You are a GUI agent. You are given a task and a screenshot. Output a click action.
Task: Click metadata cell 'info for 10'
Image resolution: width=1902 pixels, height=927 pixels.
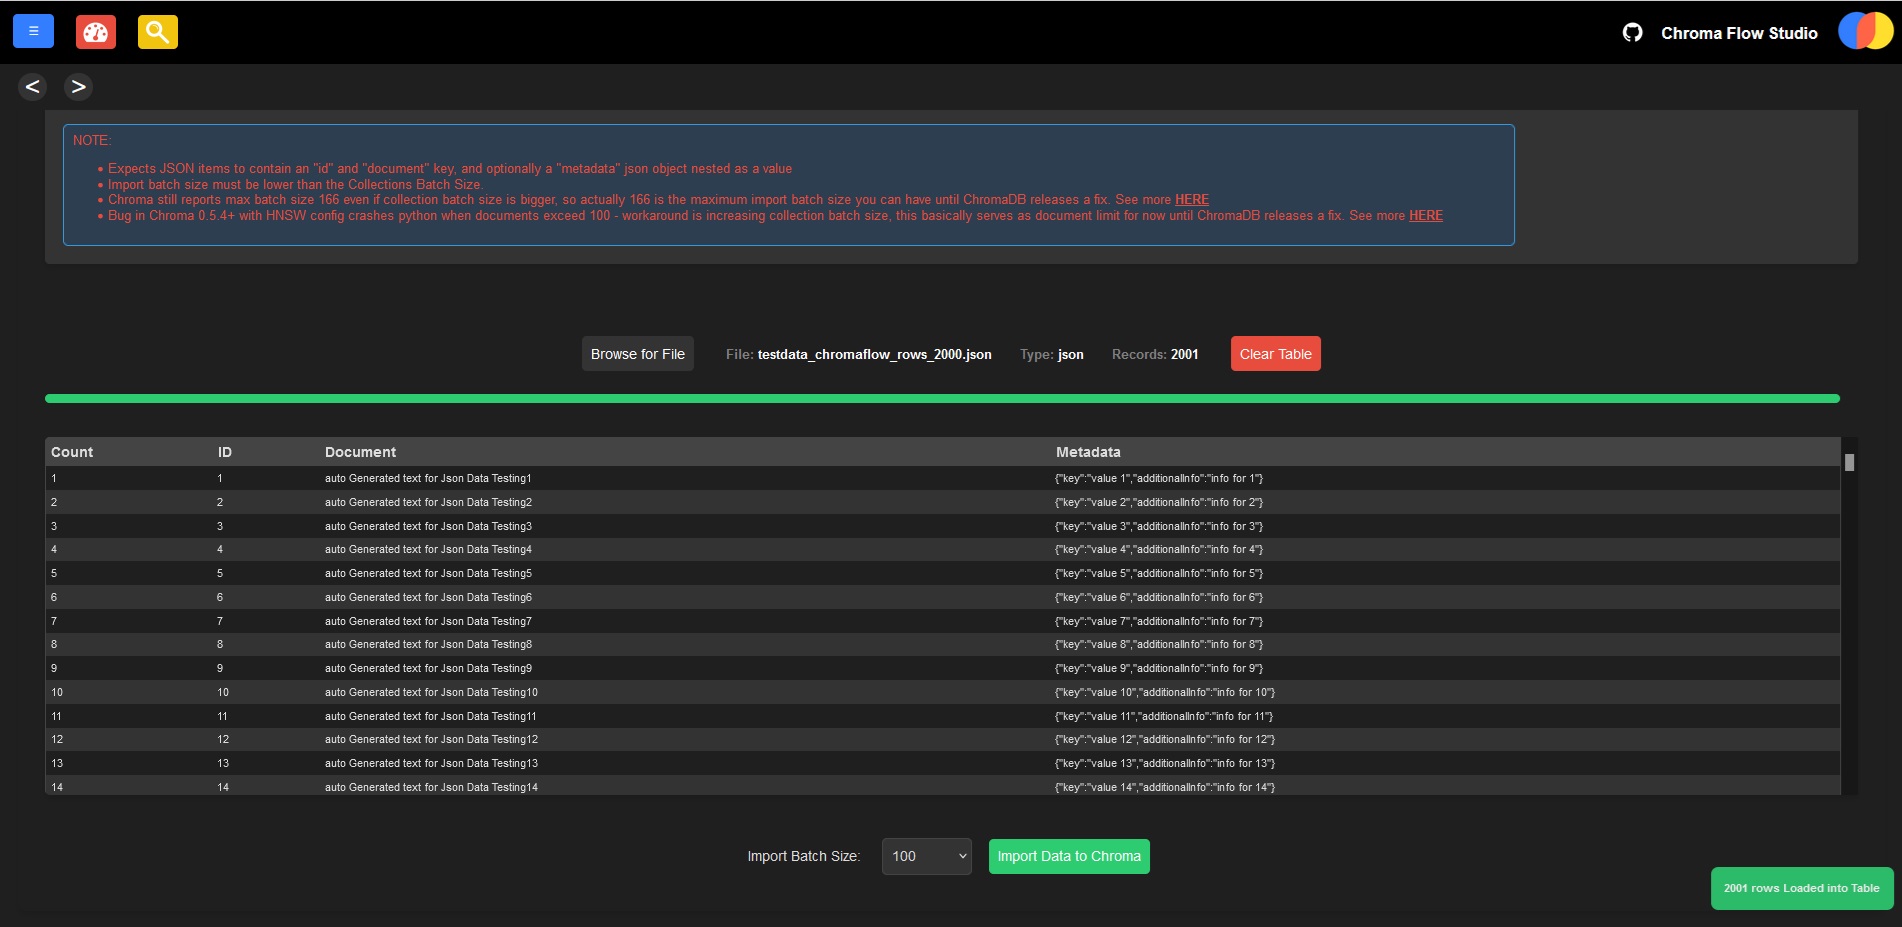point(1165,693)
